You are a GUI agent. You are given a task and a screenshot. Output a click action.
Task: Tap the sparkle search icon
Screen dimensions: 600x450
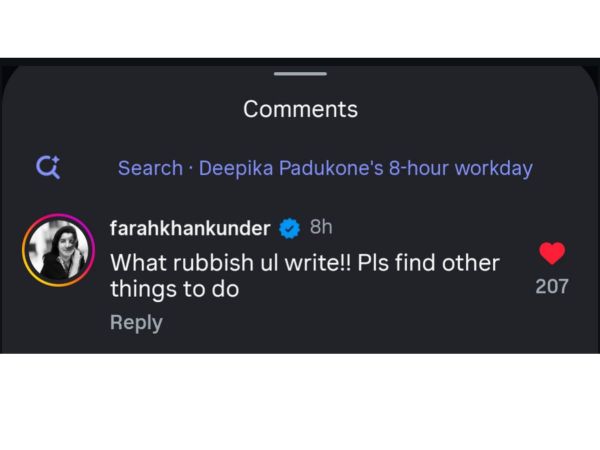pyautogui.click(x=48, y=168)
